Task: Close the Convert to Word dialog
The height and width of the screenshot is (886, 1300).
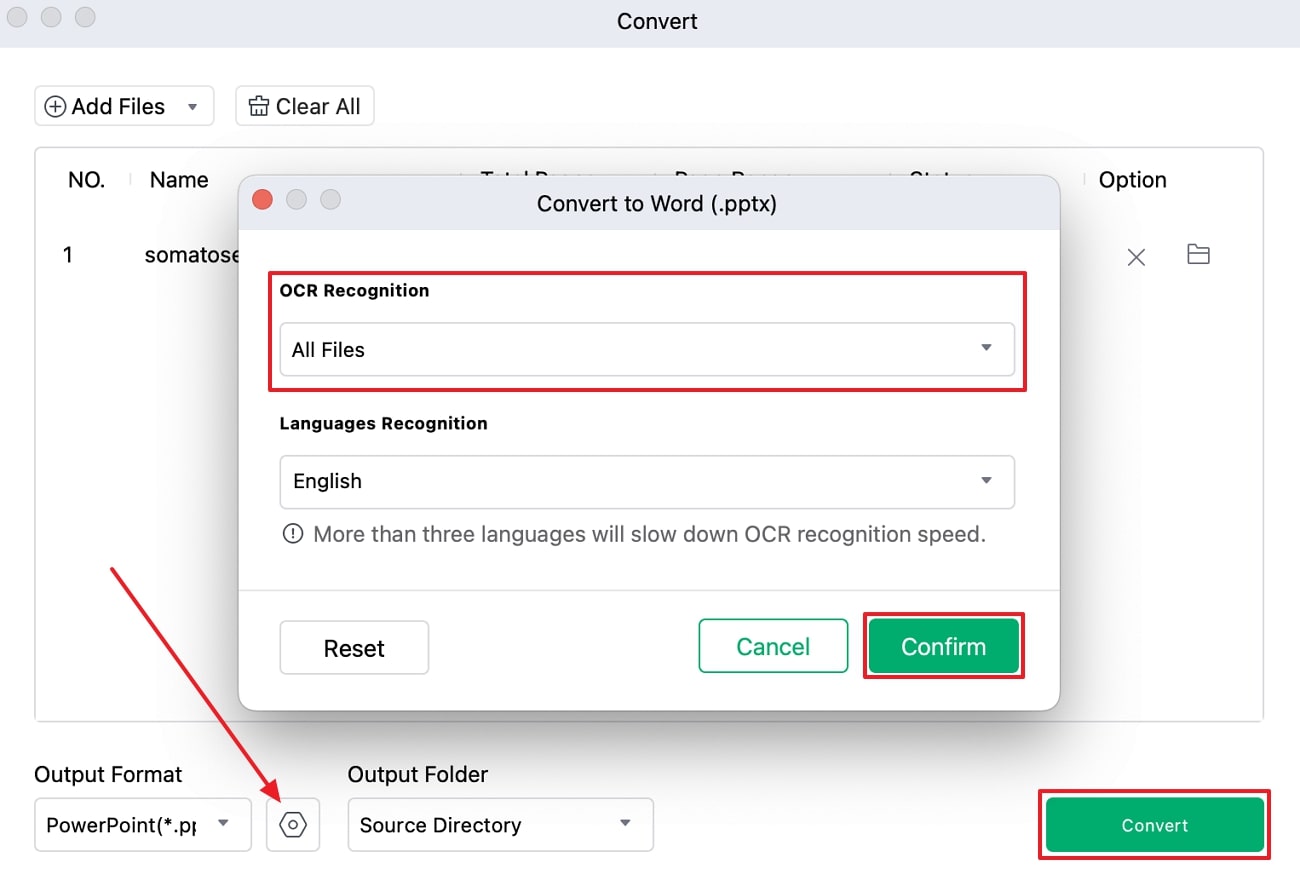Action: [262, 200]
